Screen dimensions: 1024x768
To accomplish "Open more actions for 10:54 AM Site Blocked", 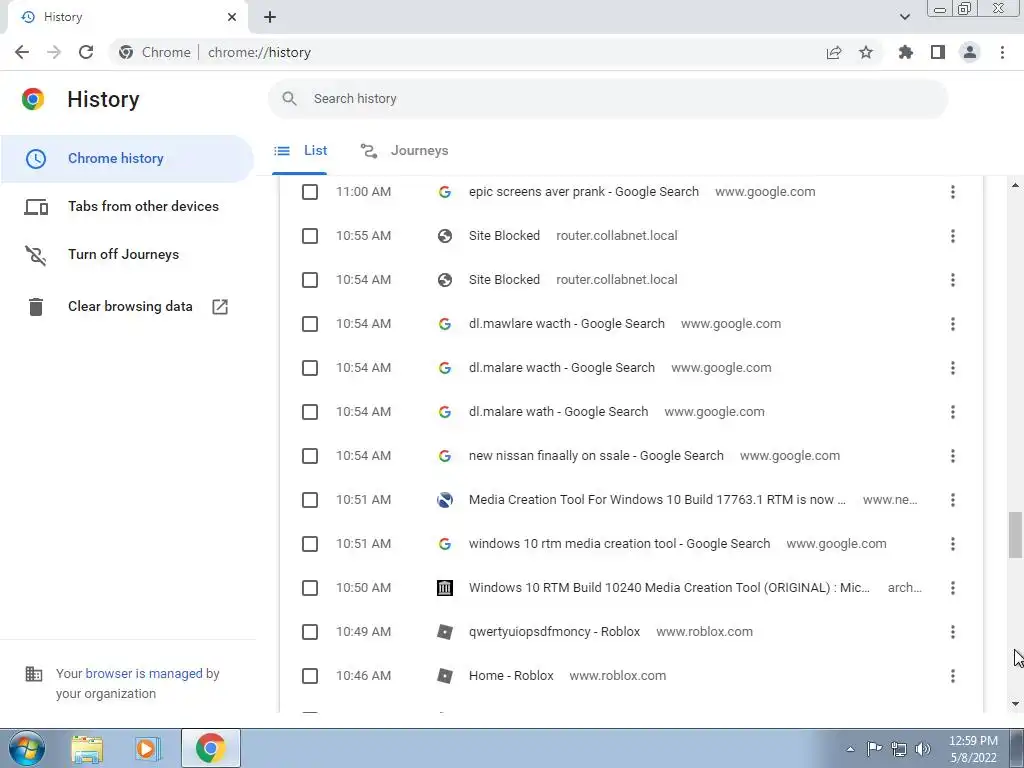I will click(x=953, y=280).
